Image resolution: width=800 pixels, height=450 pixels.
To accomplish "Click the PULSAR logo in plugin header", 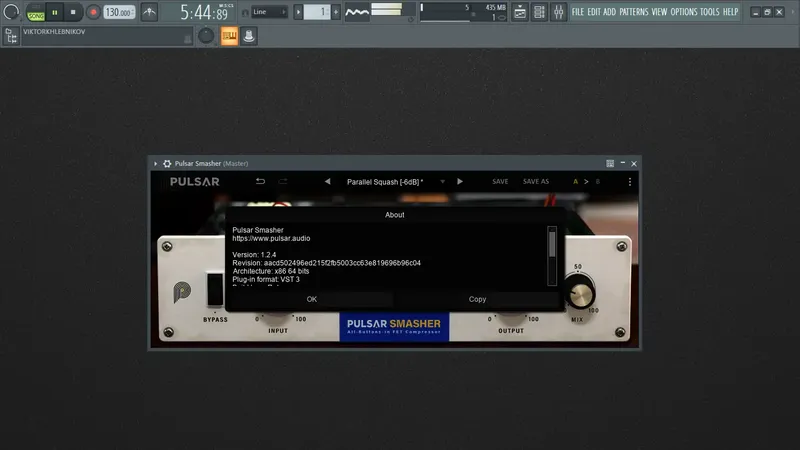I will coord(195,182).
